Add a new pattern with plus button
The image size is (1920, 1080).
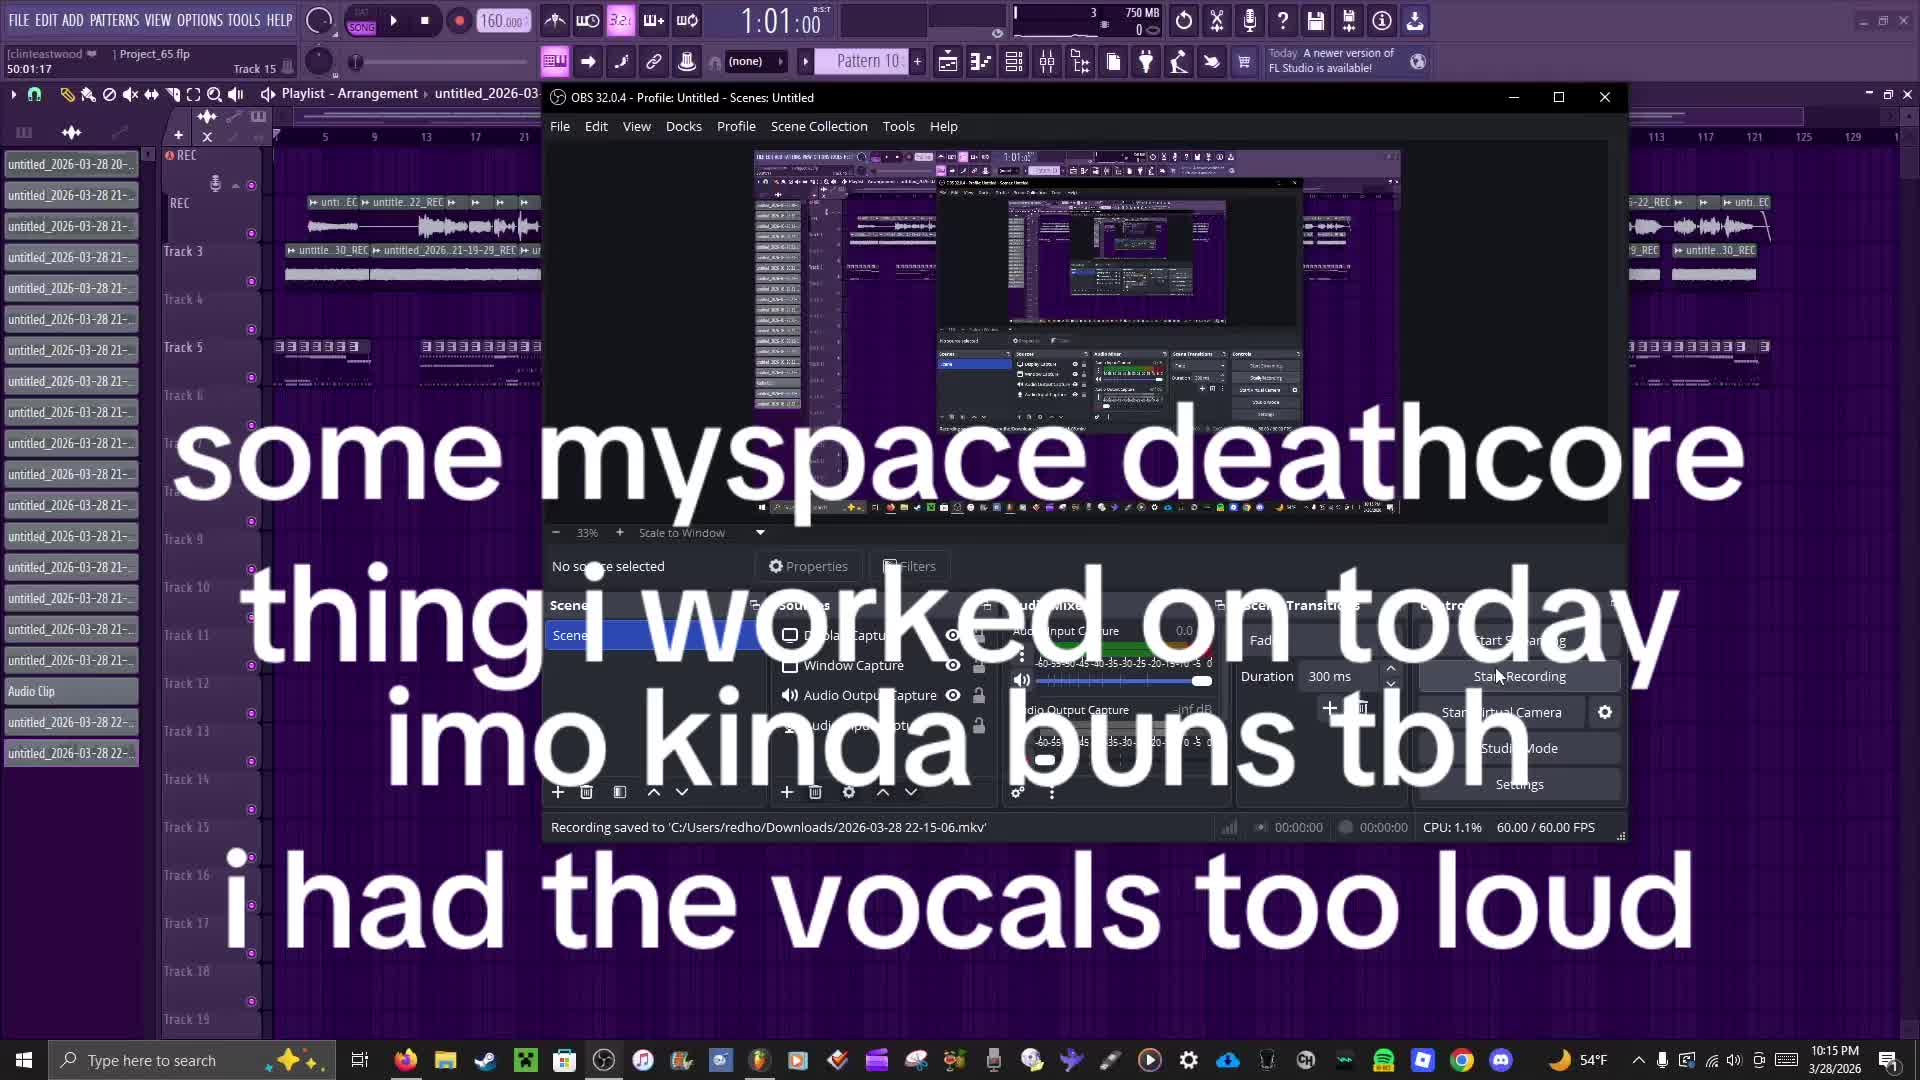click(917, 61)
